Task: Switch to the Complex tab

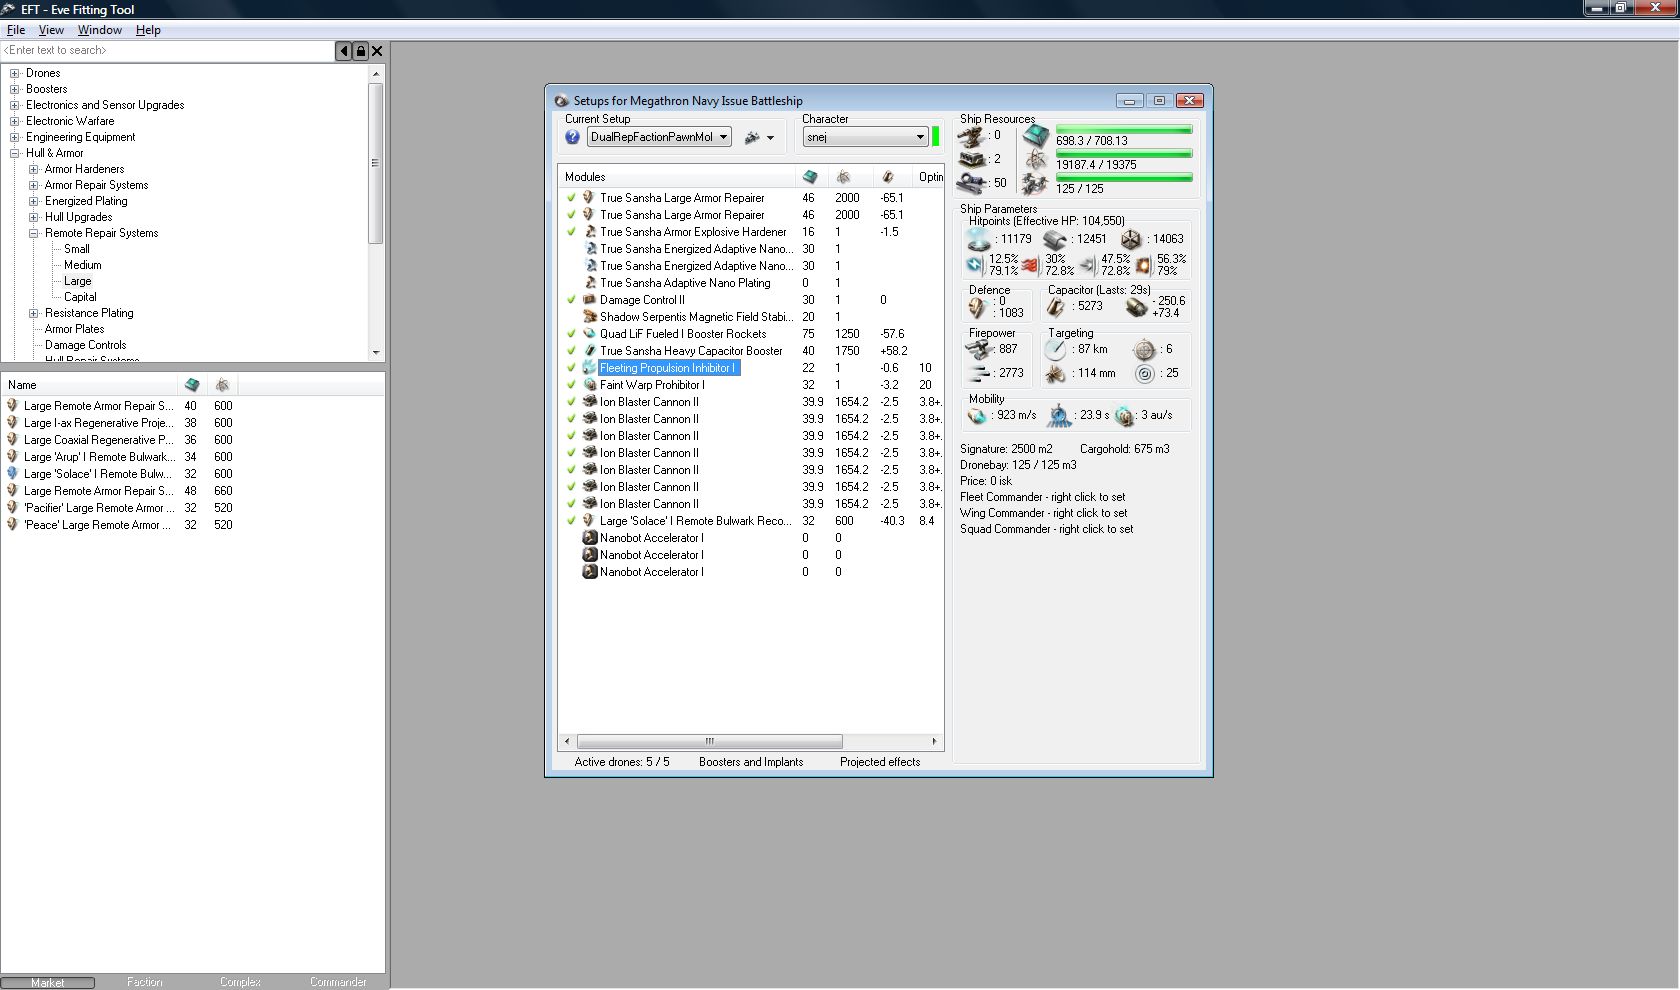Action: [240, 982]
